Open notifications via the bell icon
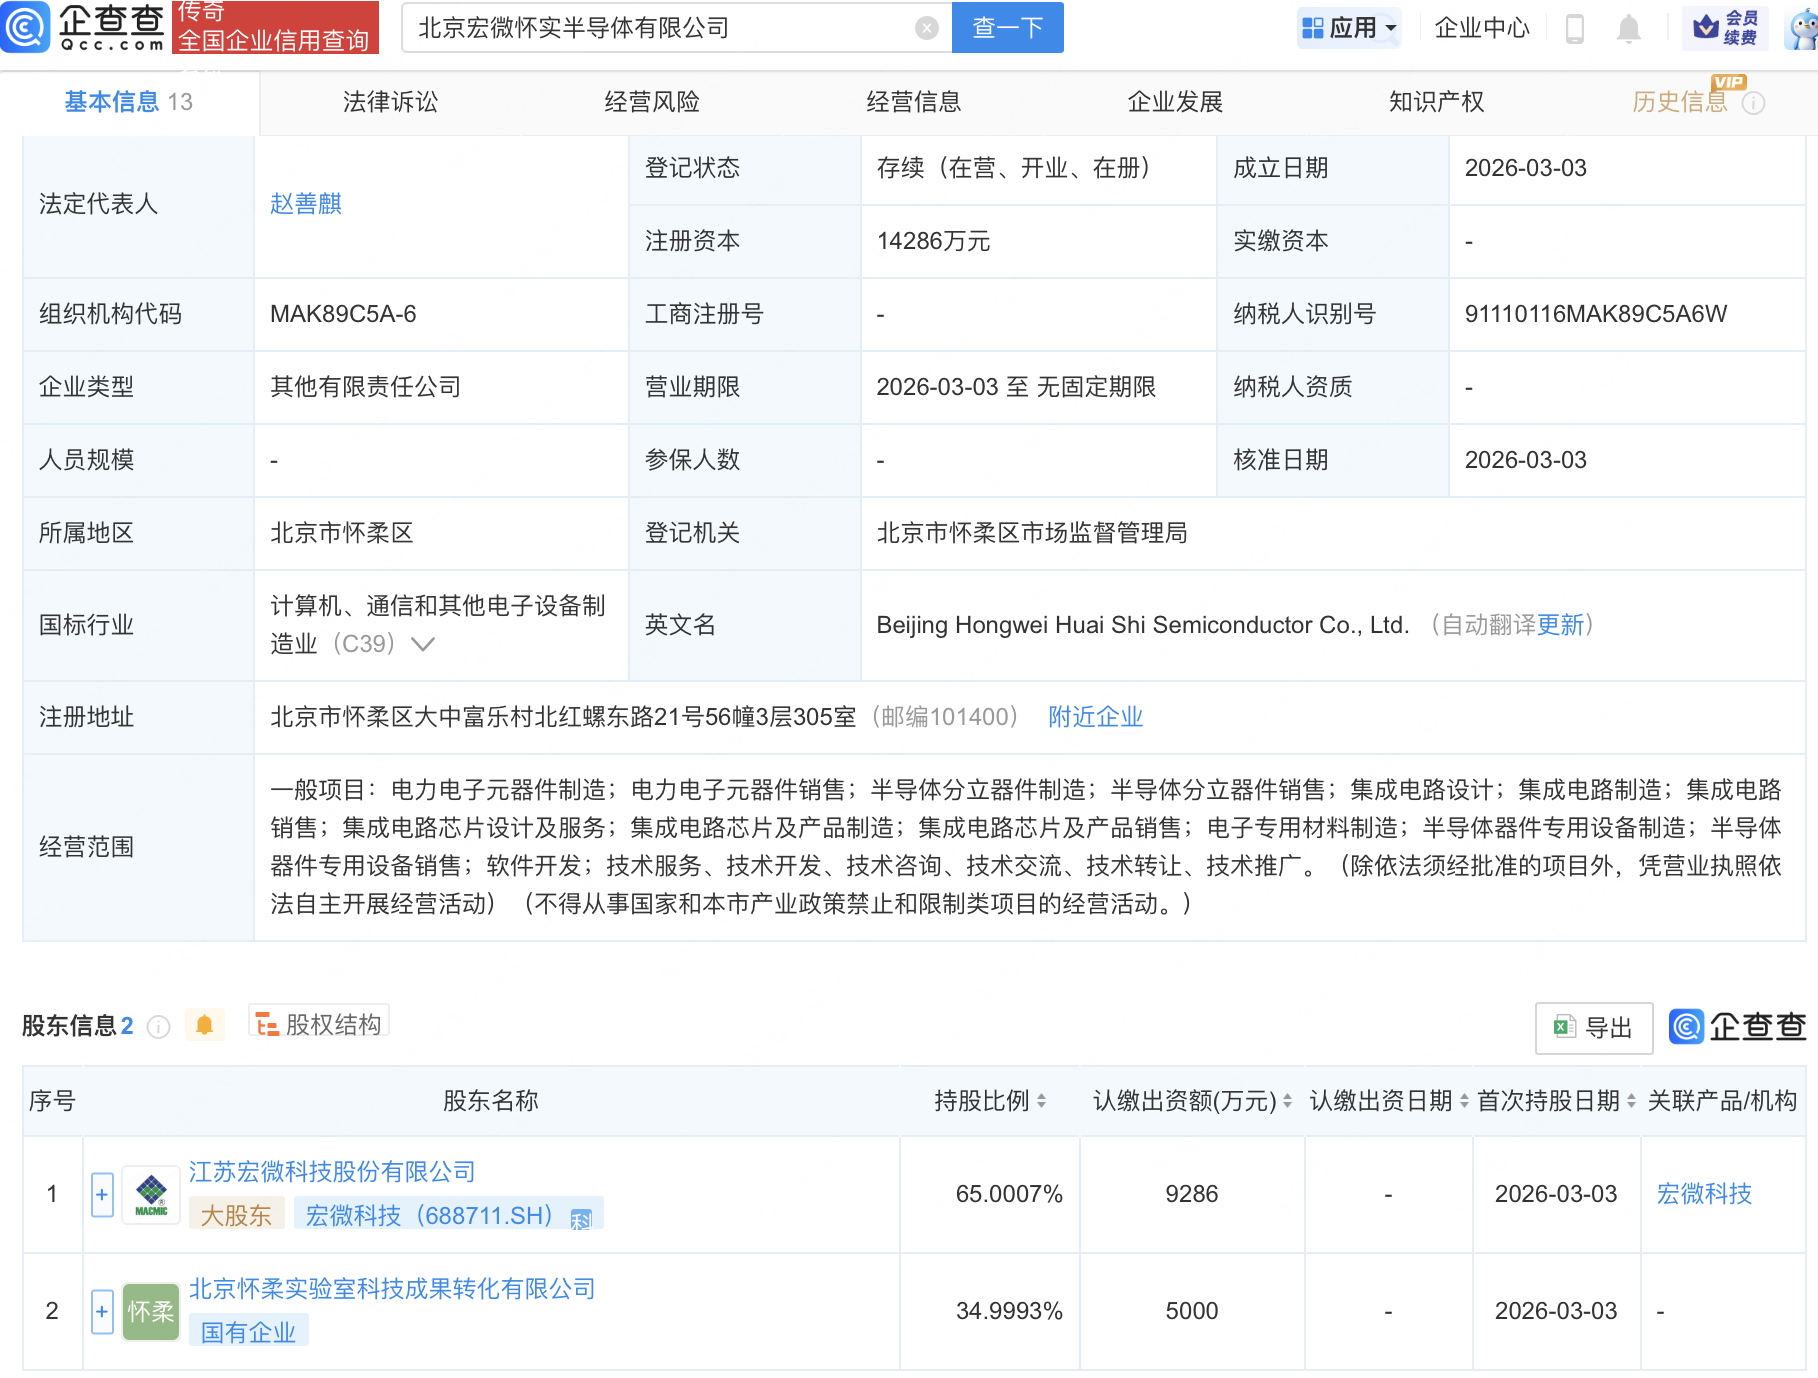Screen dimensions: 1818x1378 1628,28
